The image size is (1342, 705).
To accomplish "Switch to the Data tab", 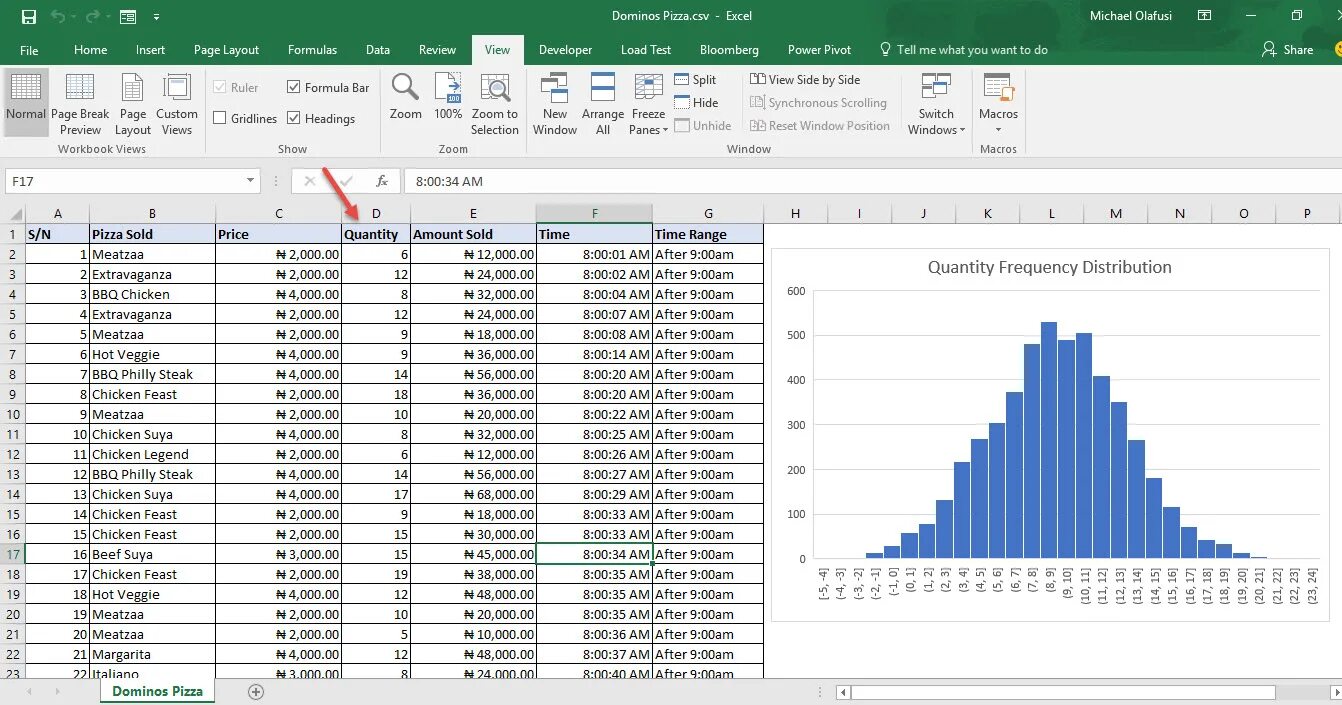I will (x=378, y=50).
